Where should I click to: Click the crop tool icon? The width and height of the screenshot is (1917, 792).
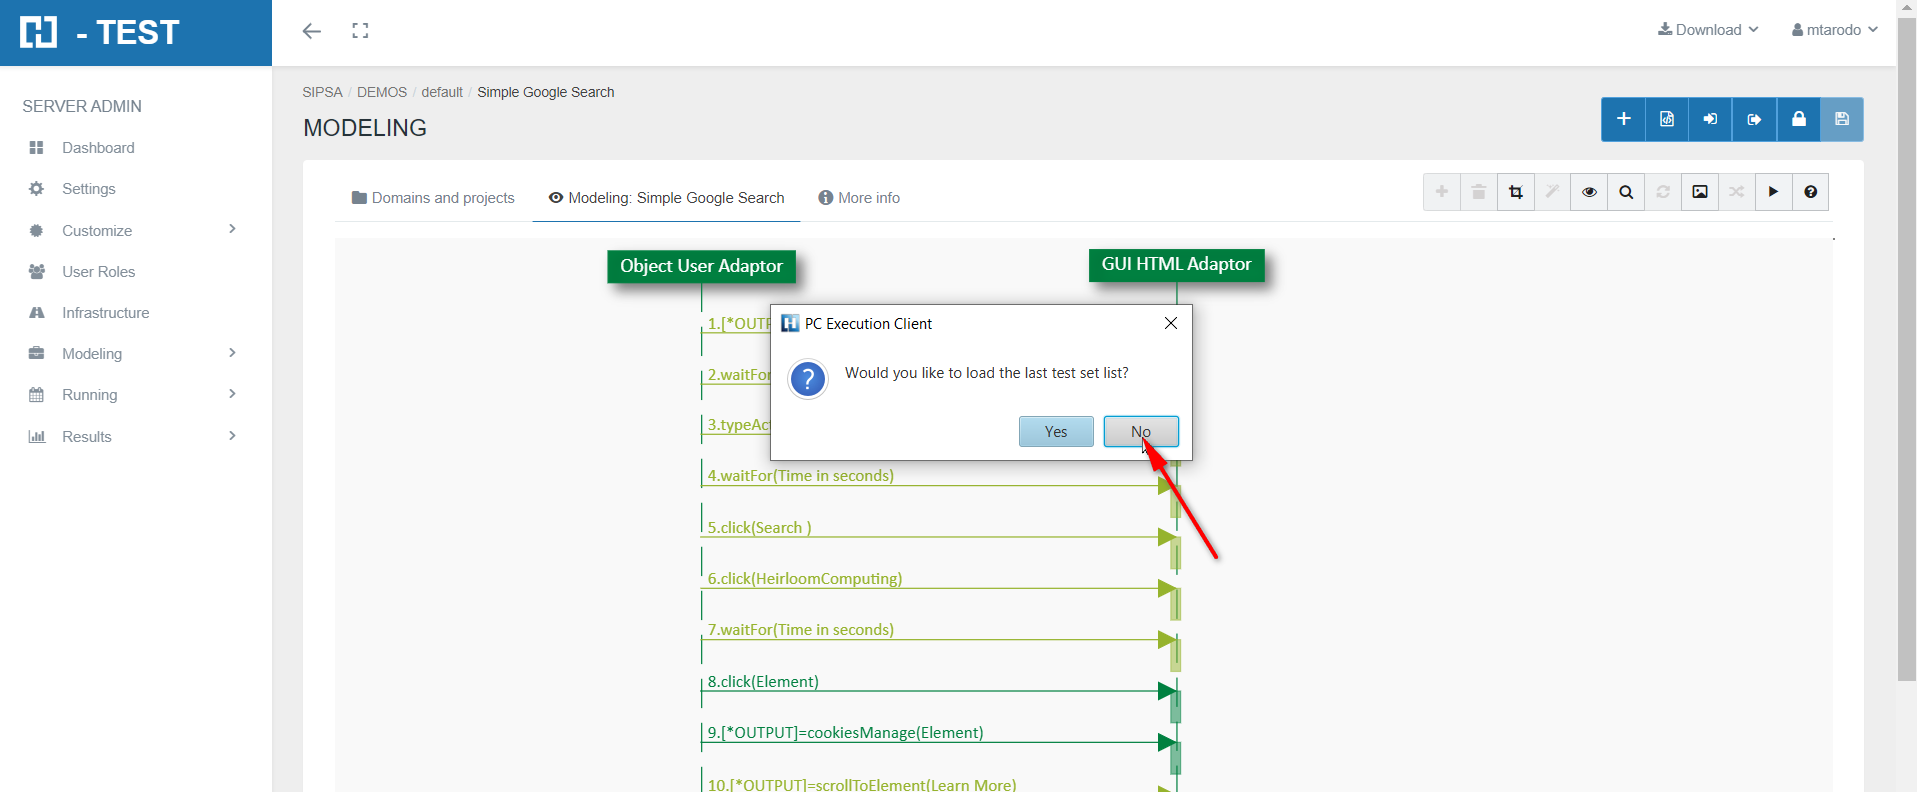pyautogui.click(x=1516, y=192)
